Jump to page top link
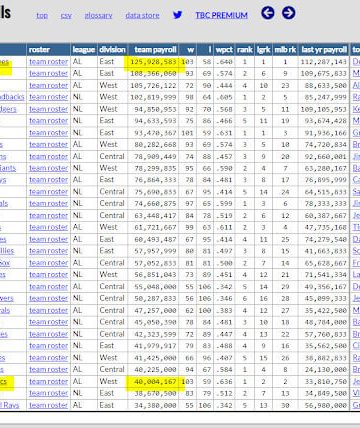Viewport: 360px width, 428px height. click(42, 15)
